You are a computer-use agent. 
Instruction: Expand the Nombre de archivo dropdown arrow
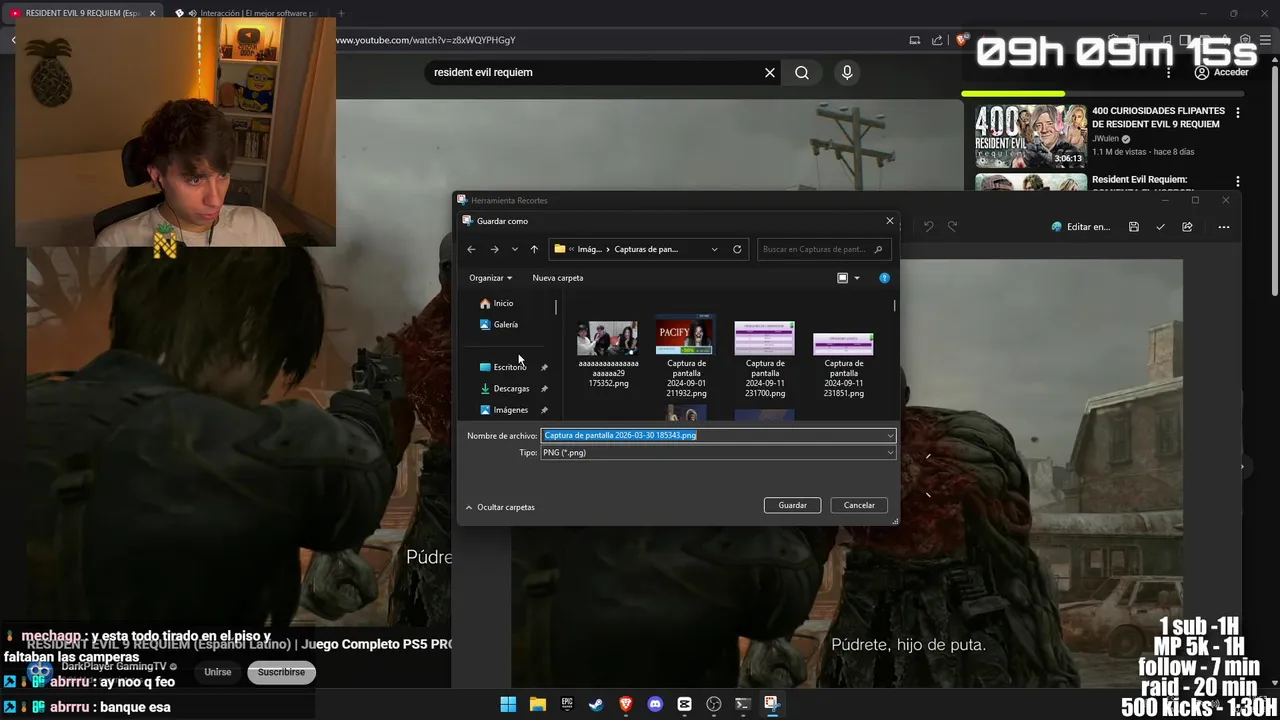(890, 435)
